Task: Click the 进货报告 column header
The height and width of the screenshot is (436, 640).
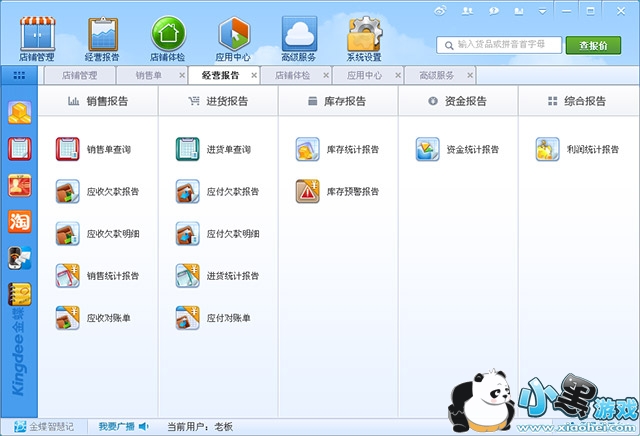Action: click(x=218, y=101)
